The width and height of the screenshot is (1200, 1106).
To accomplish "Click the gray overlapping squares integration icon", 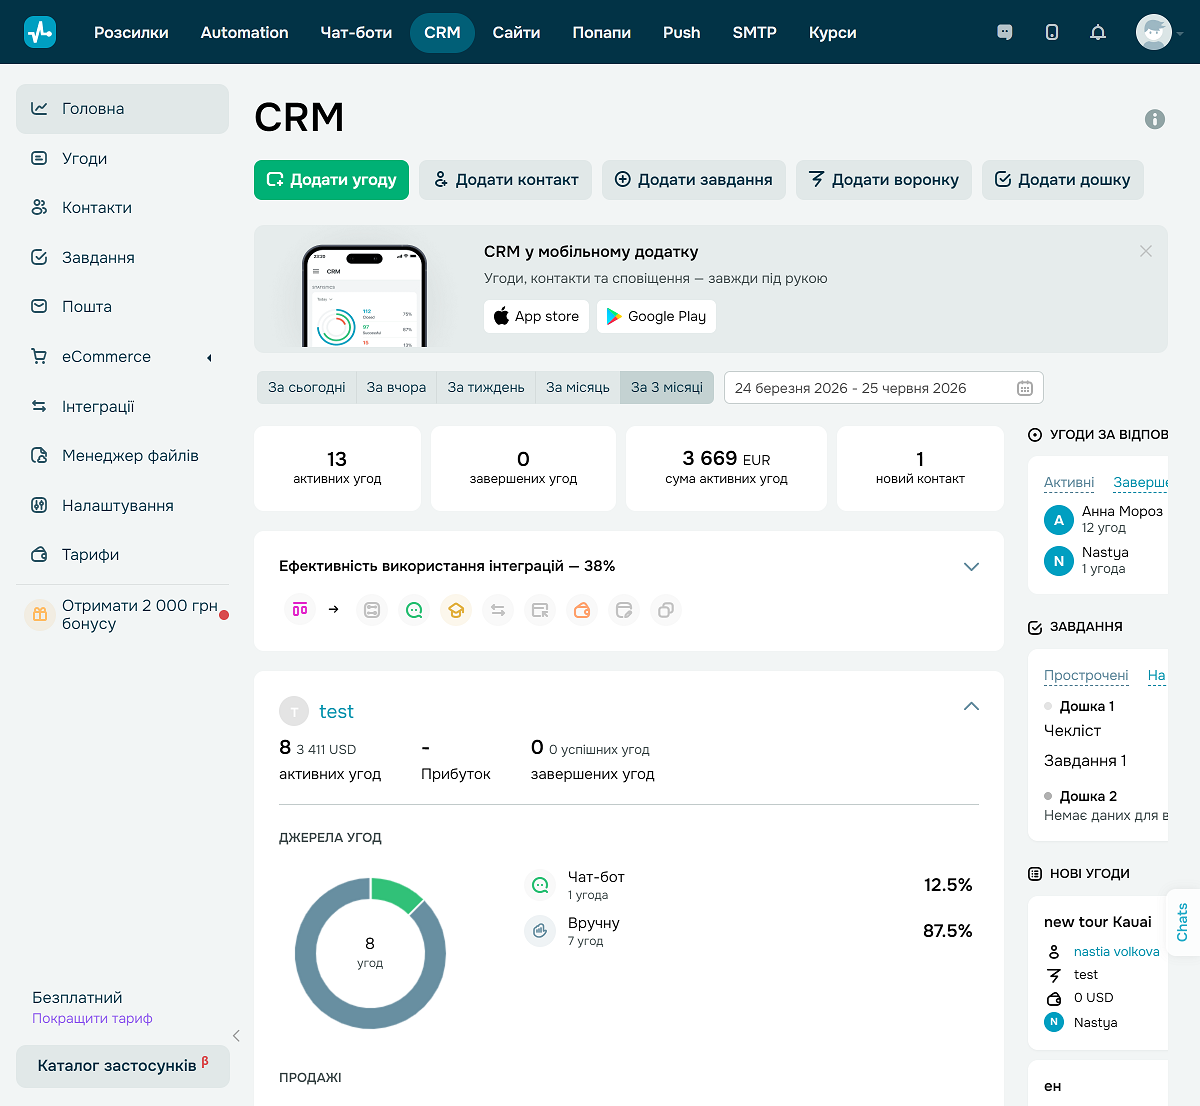I will [x=666, y=609].
